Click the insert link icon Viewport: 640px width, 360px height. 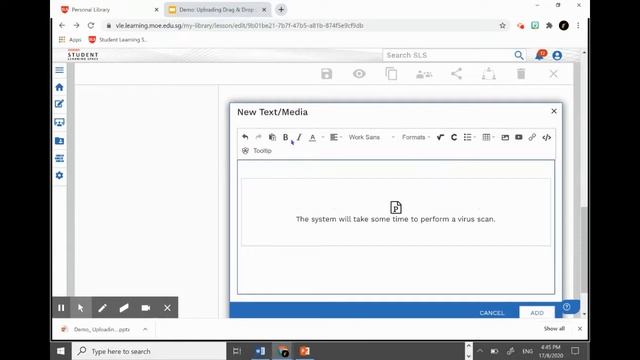pos(532,137)
